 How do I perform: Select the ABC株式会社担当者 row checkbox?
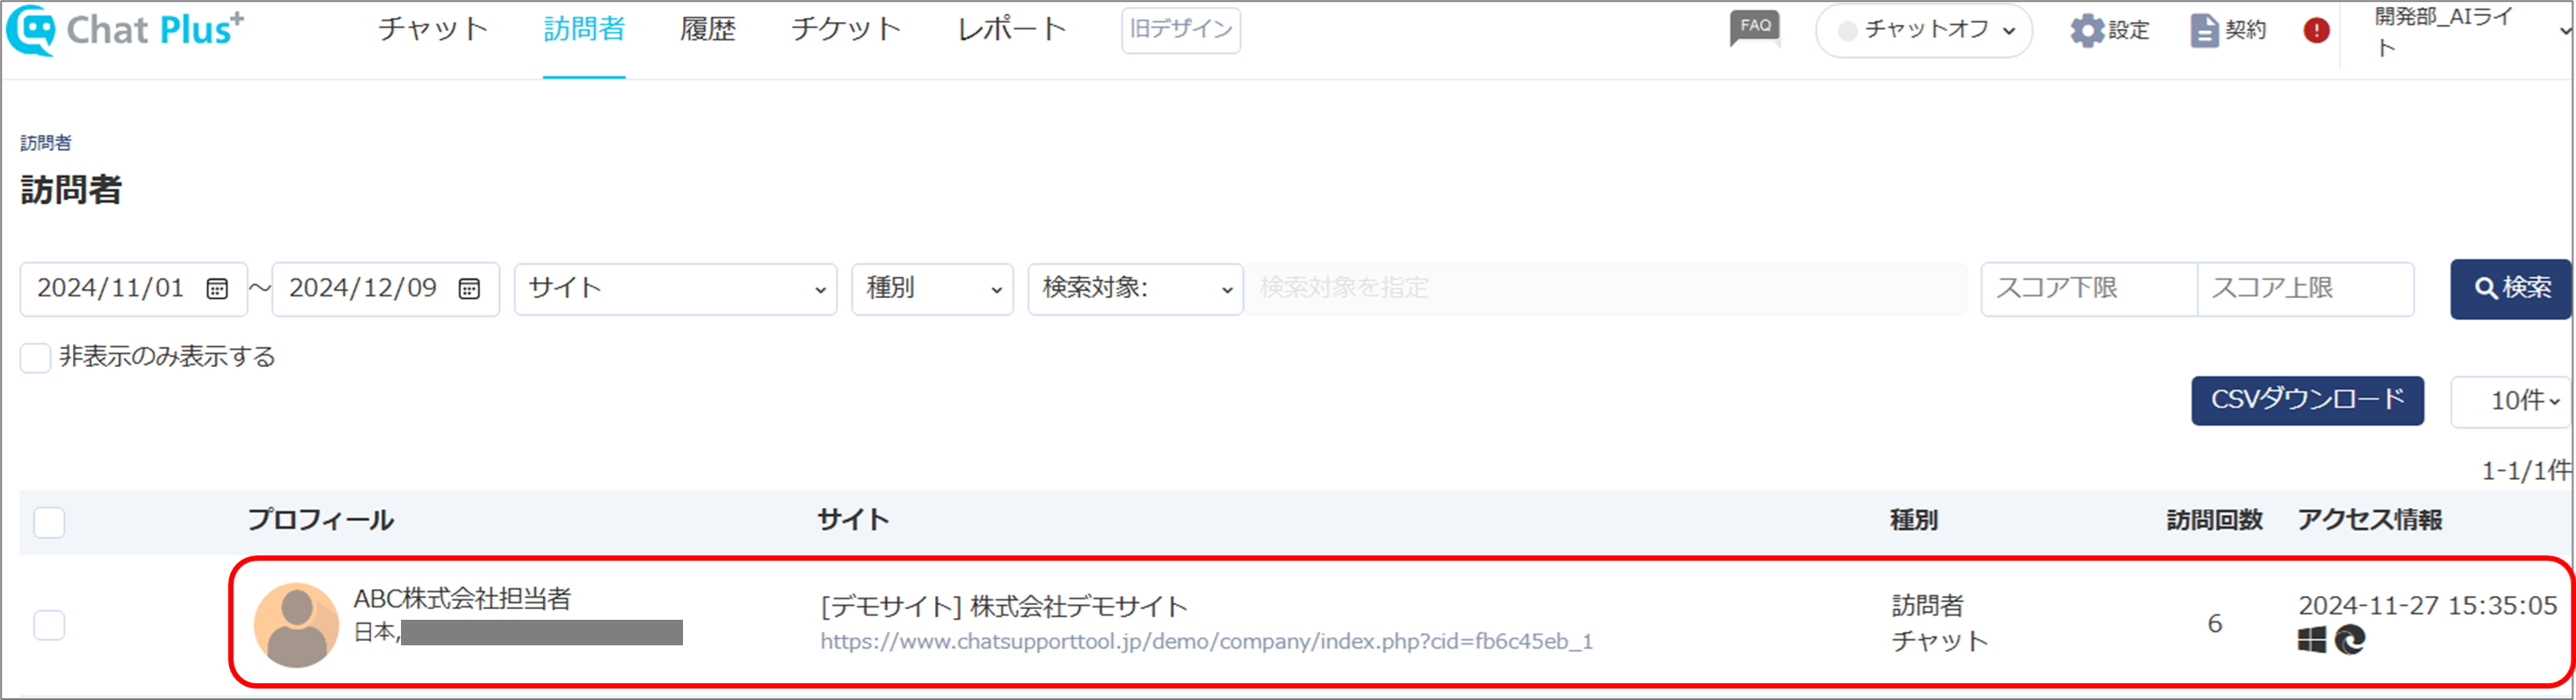[x=49, y=625]
